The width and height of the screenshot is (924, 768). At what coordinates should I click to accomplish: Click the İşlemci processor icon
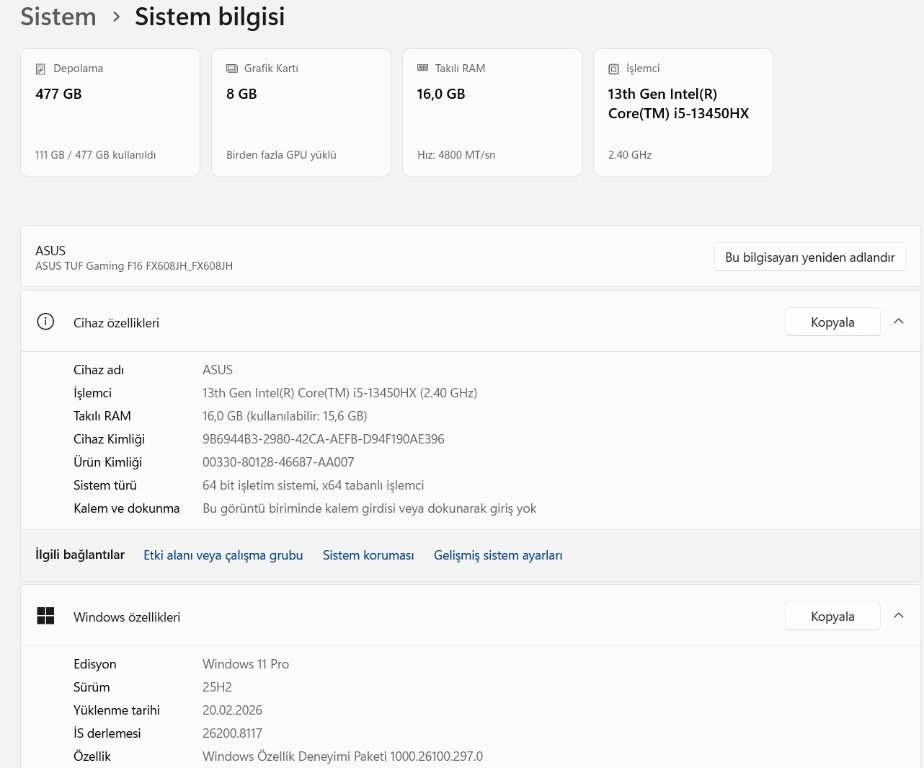pyautogui.click(x=614, y=69)
